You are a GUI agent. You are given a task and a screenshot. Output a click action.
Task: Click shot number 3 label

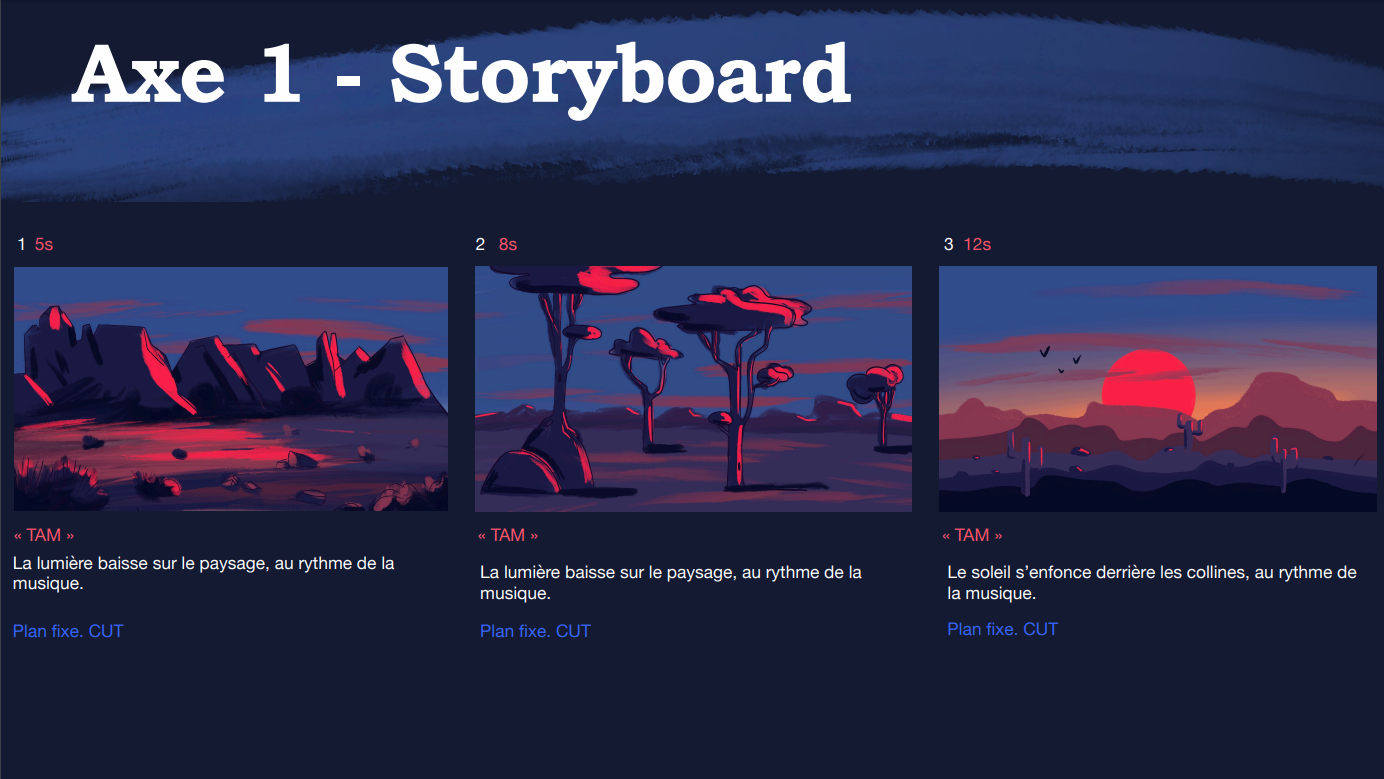point(949,244)
